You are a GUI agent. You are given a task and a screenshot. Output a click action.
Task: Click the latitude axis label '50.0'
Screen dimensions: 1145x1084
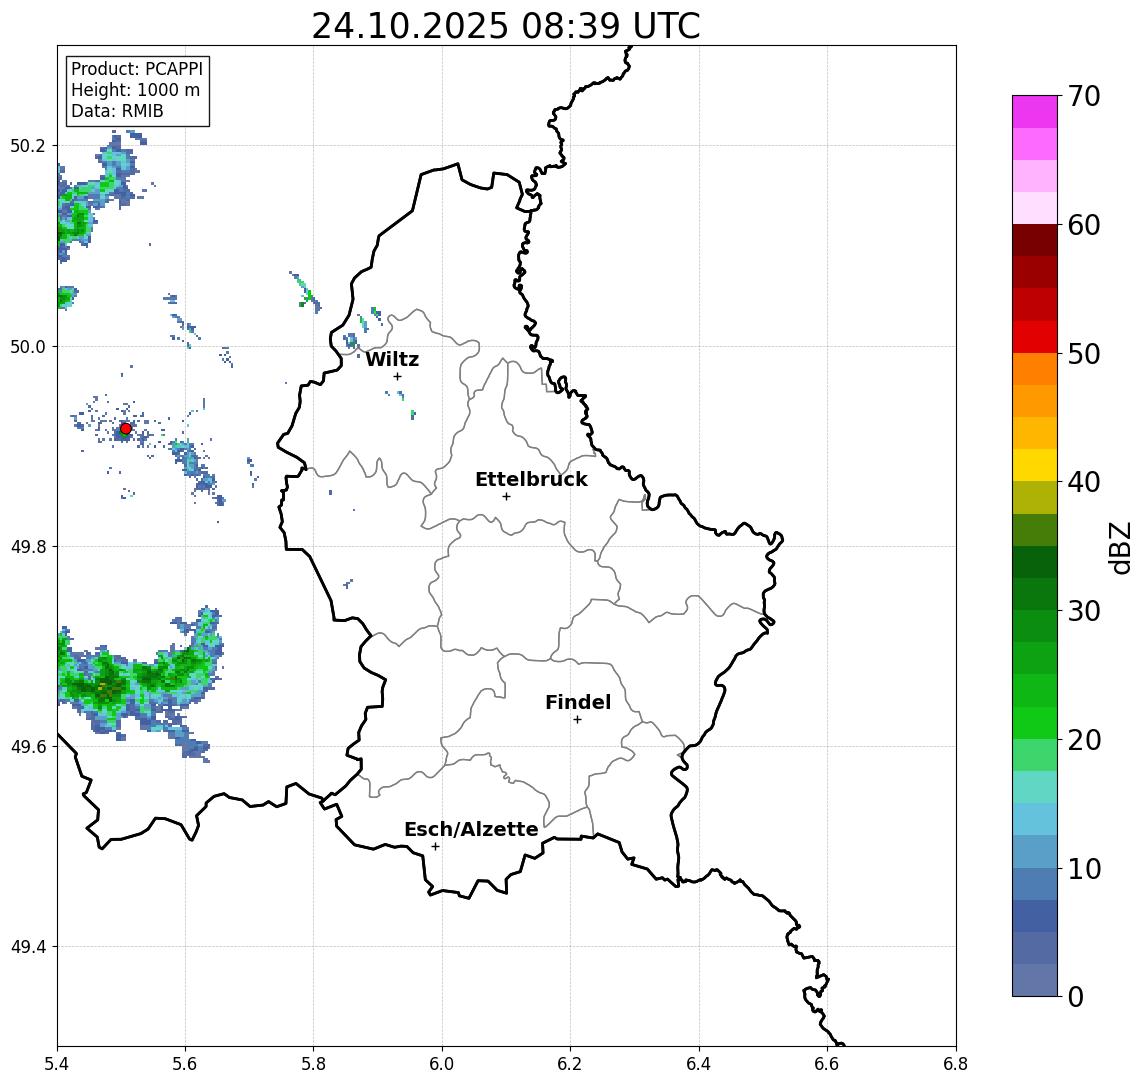[x=28, y=346]
